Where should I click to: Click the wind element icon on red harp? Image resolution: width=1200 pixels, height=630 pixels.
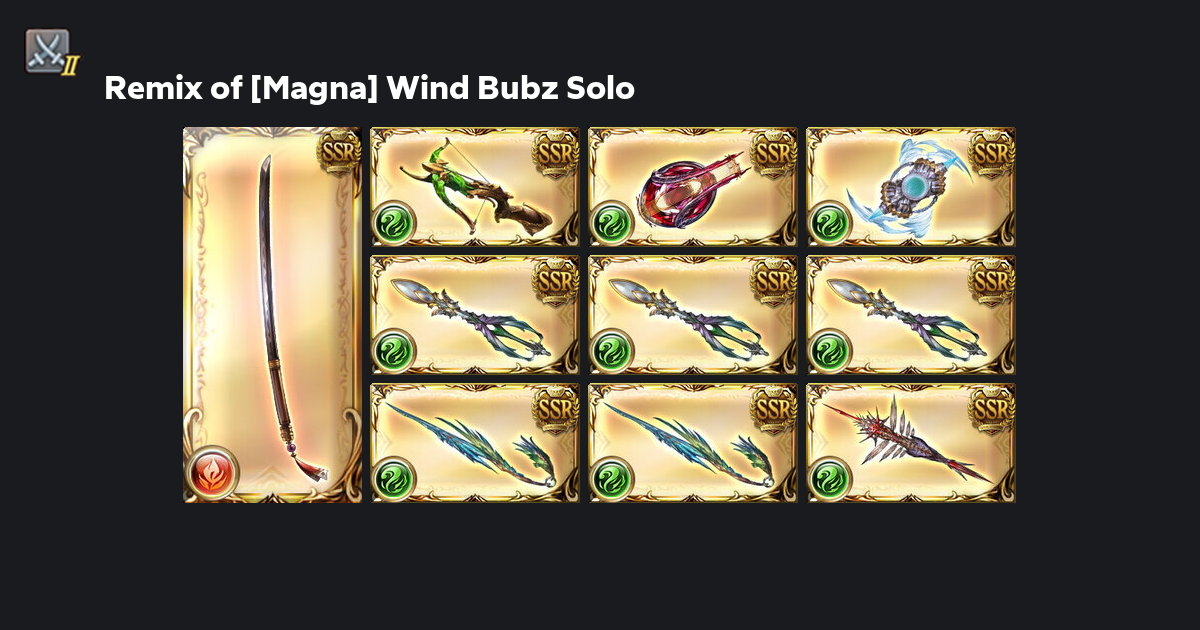pos(611,222)
